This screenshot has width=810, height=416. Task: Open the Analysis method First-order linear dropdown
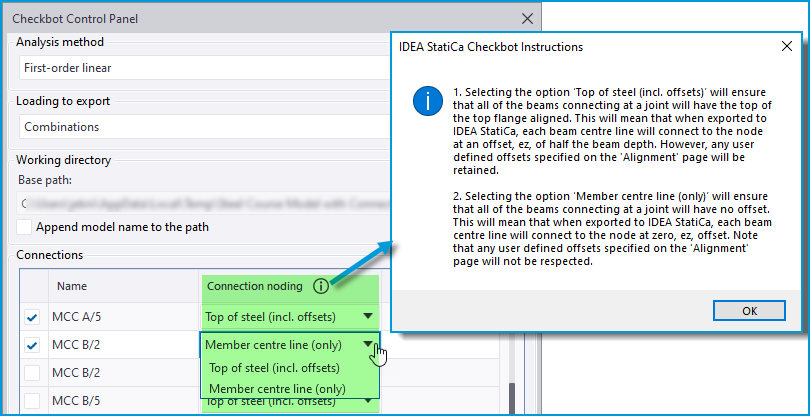(x=204, y=68)
